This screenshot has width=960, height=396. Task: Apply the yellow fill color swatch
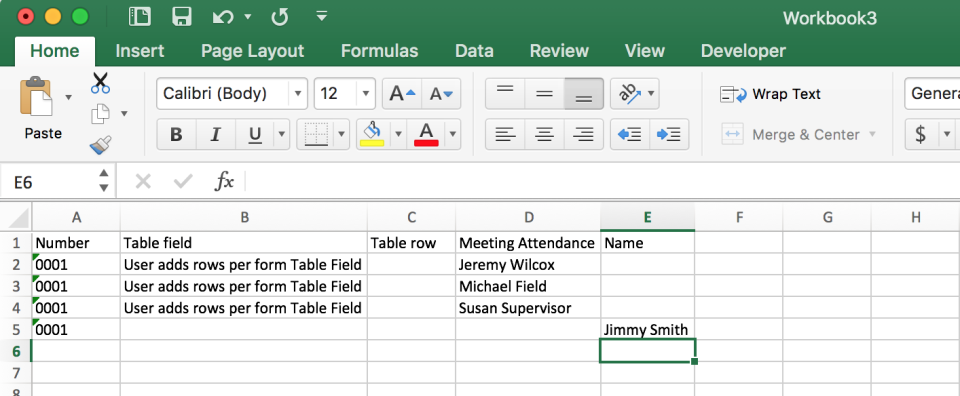(372, 134)
